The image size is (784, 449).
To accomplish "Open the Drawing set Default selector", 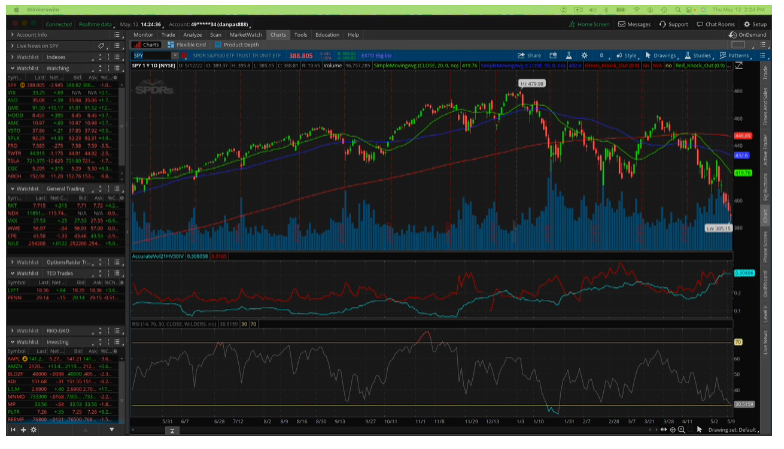I will 733,430.
